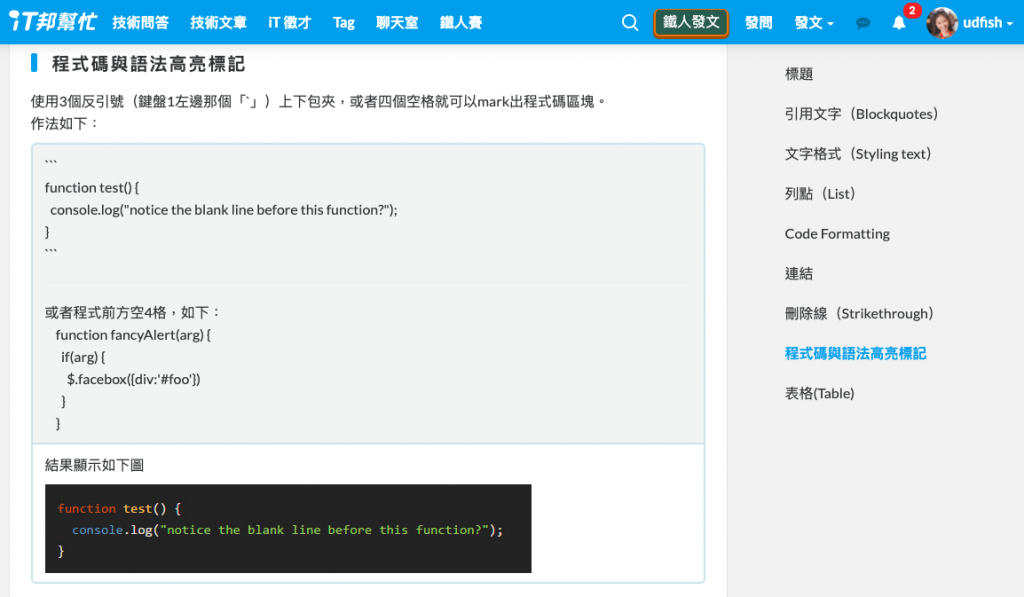1024x597 pixels.
Task: Click the text 或者程式前方空4格，如下：
Action: [x=133, y=313]
